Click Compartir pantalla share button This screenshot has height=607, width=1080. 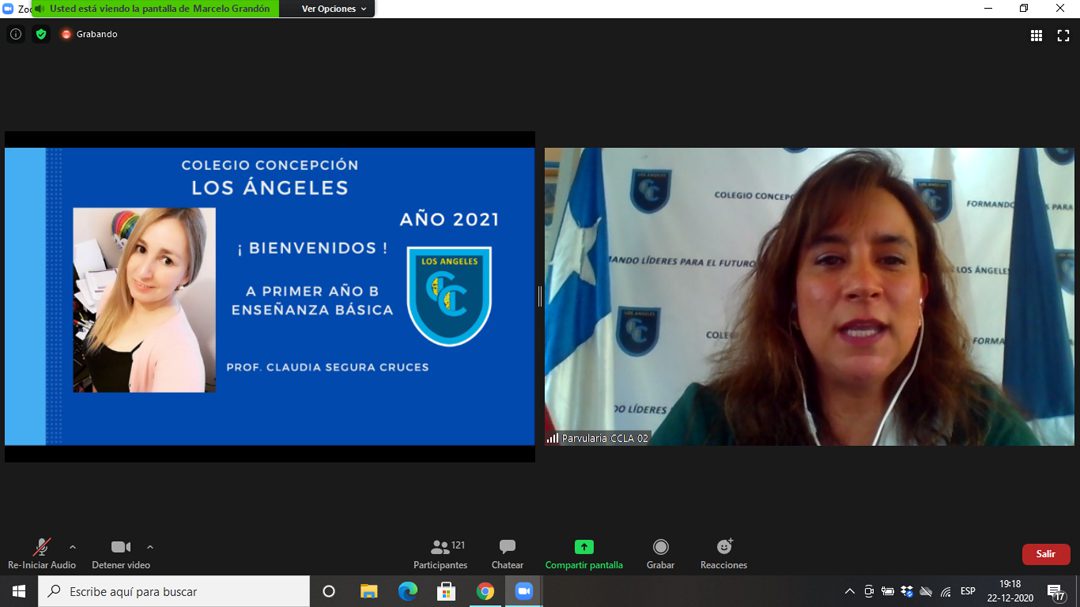(x=584, y=554)
